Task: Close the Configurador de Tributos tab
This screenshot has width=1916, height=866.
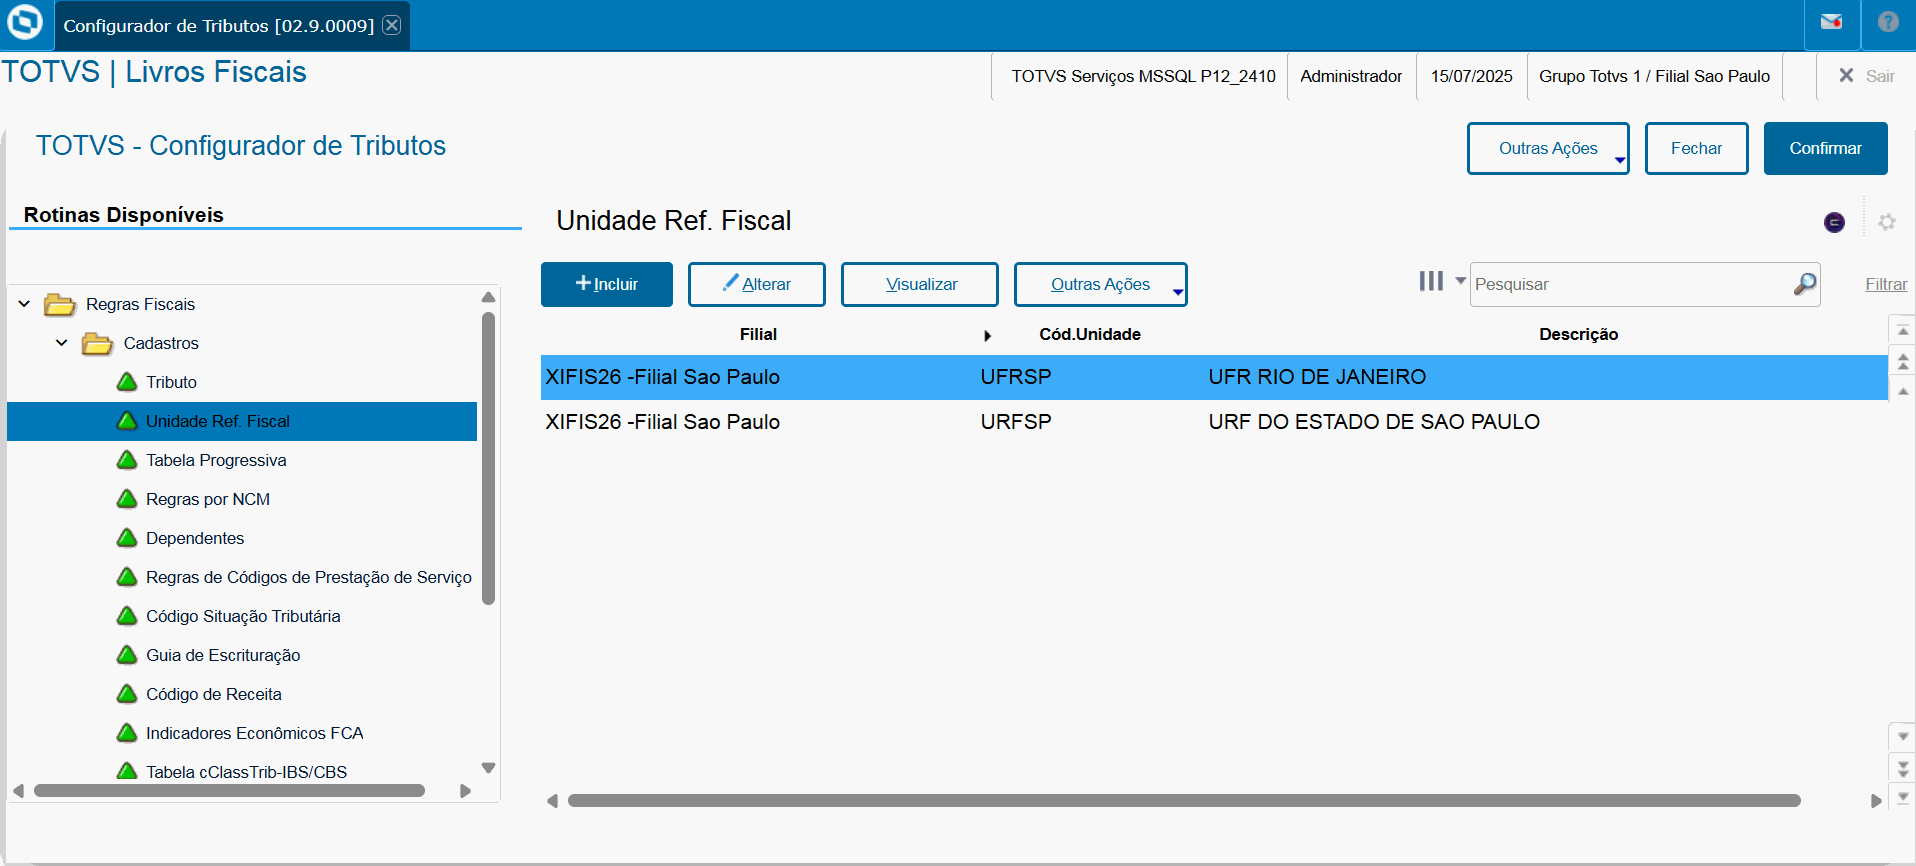Action: (x=392, y=25)
